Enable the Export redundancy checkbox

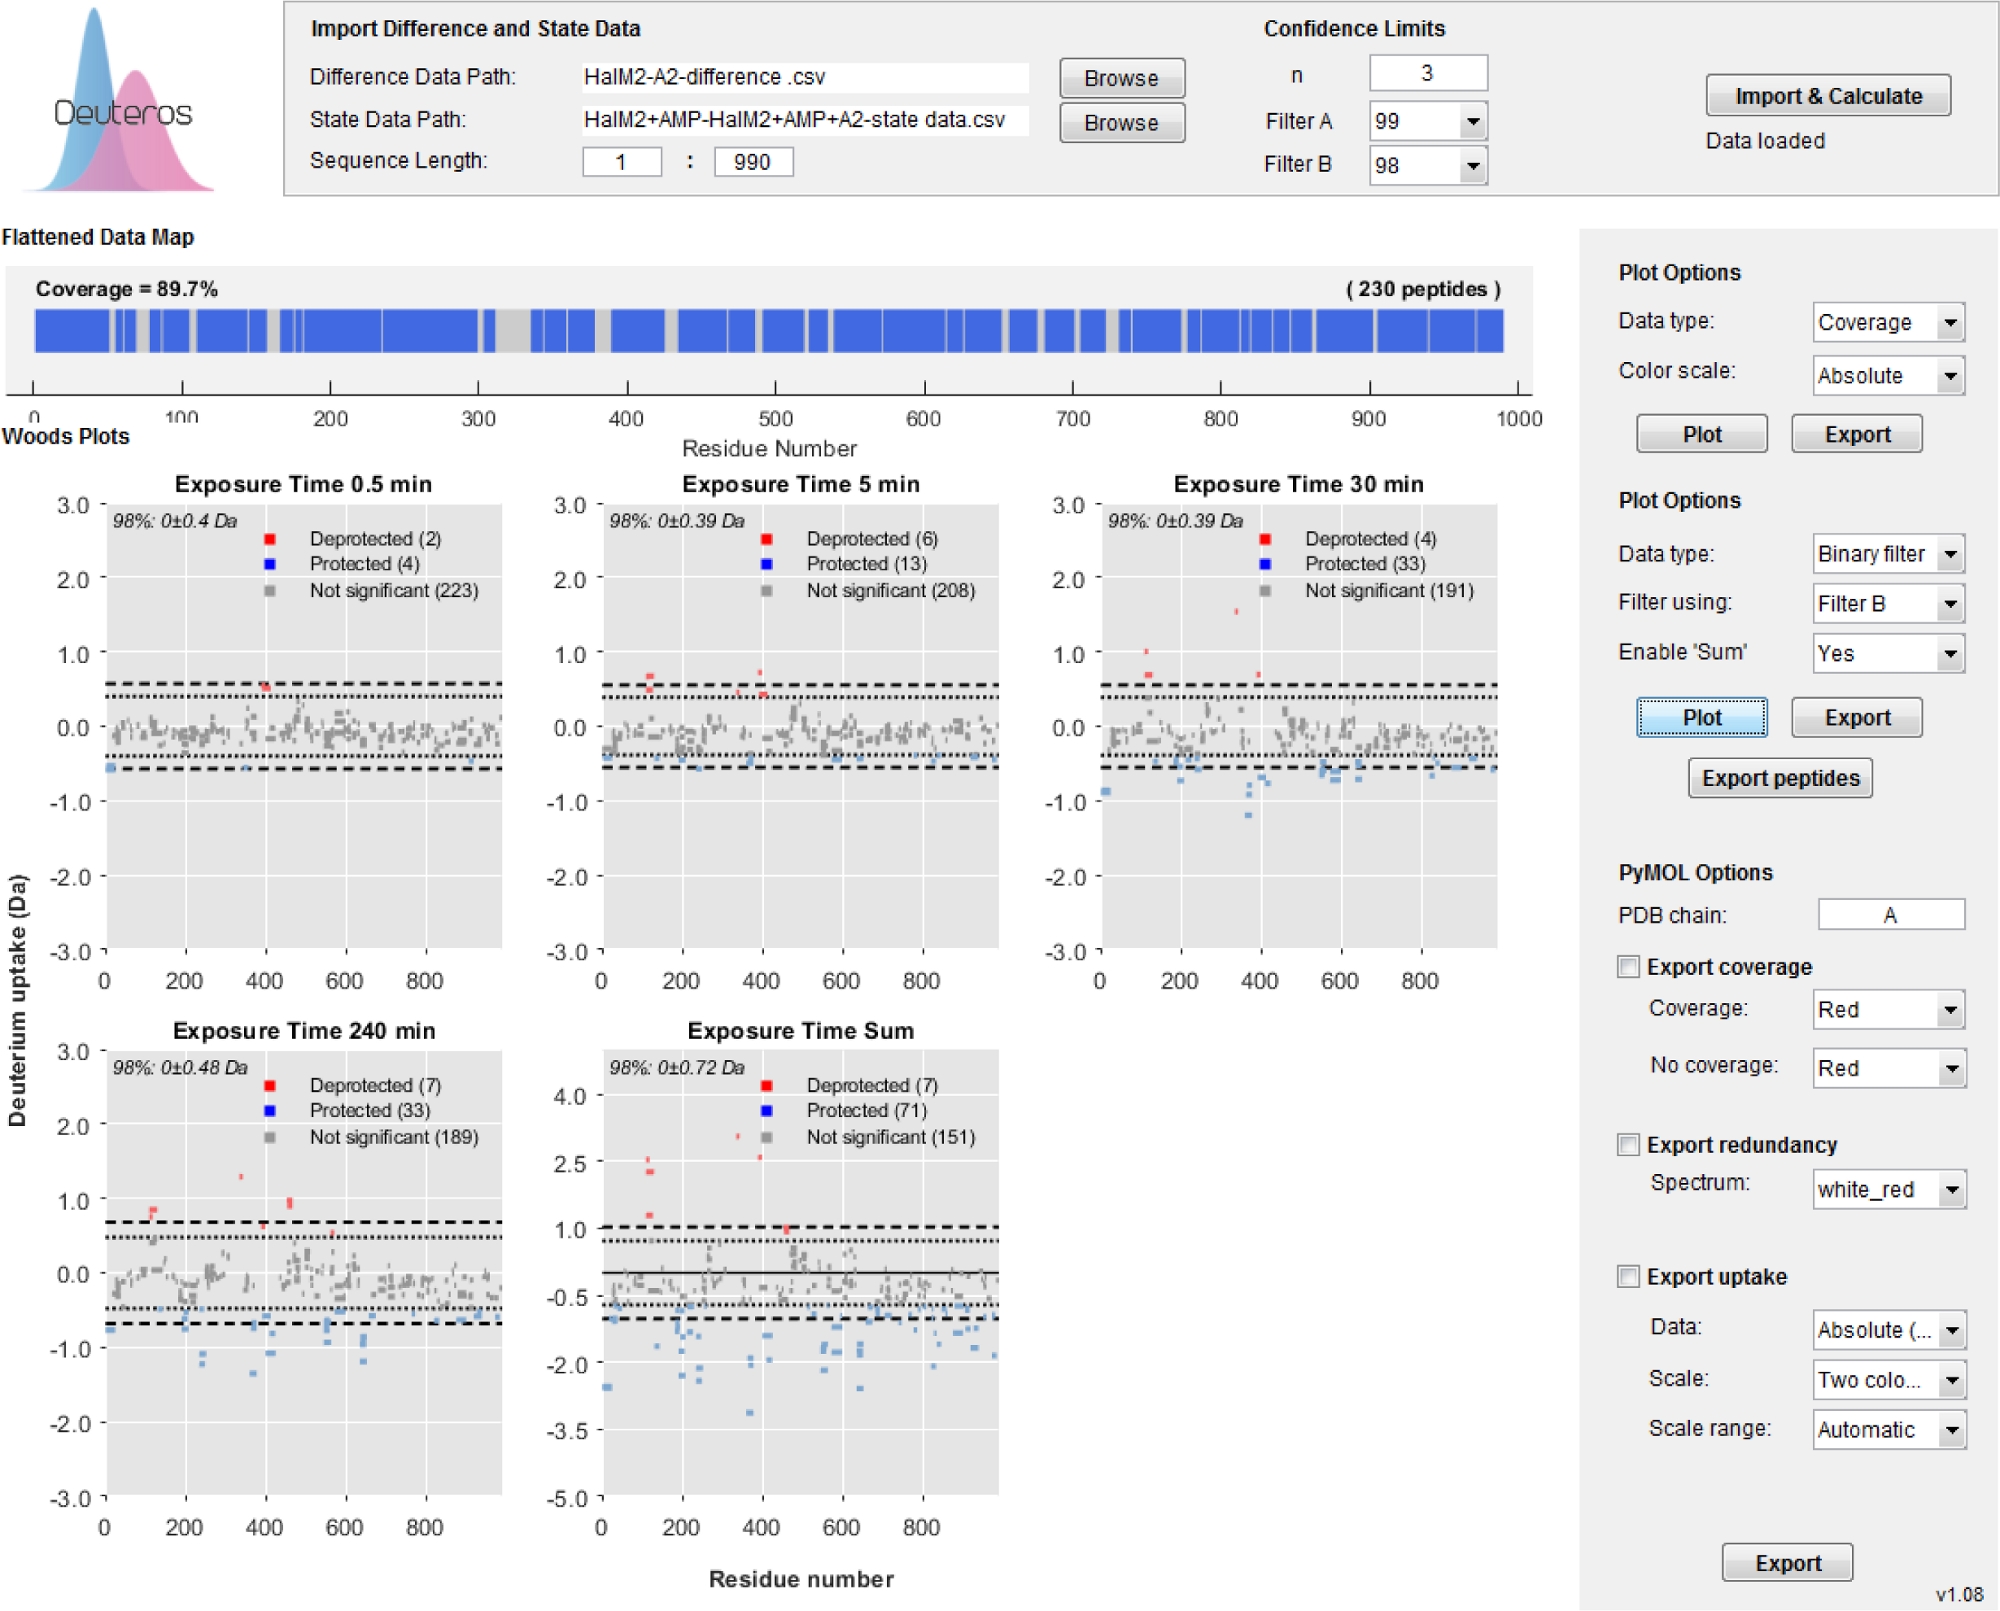pyautogui.click(x=1628, y=1144)
